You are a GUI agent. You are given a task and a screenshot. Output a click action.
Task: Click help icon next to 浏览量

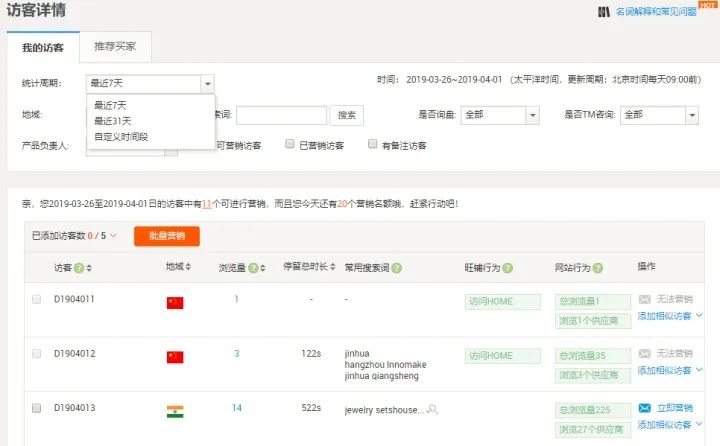tap(253, 268)
